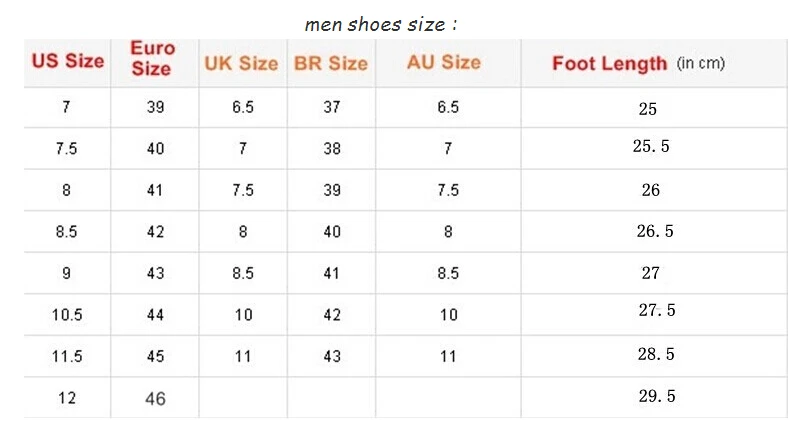Select the "BR Size" column header

[x=331, y=63]
